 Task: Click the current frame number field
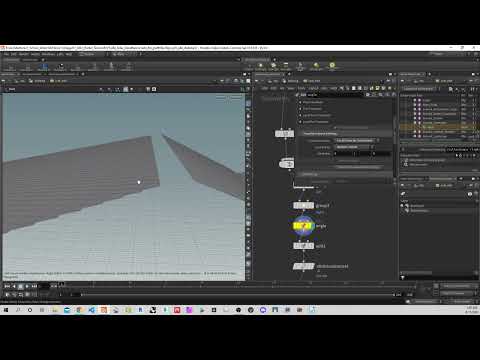(44, 286)
